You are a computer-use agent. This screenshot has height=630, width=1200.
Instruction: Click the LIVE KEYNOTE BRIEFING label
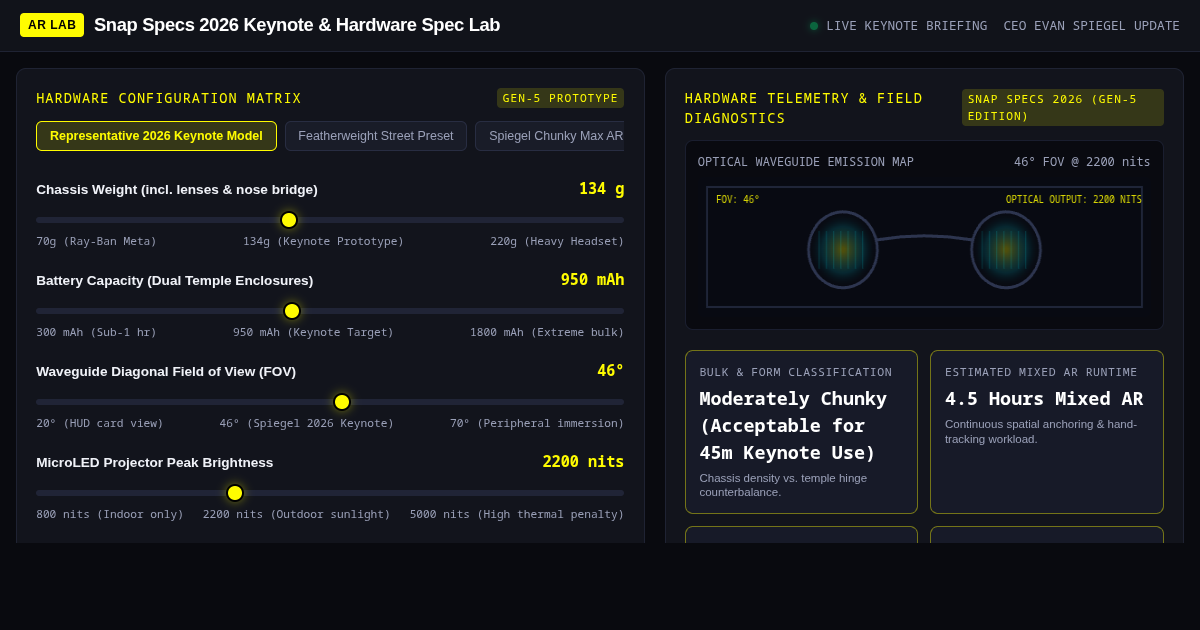coord(907,26)
